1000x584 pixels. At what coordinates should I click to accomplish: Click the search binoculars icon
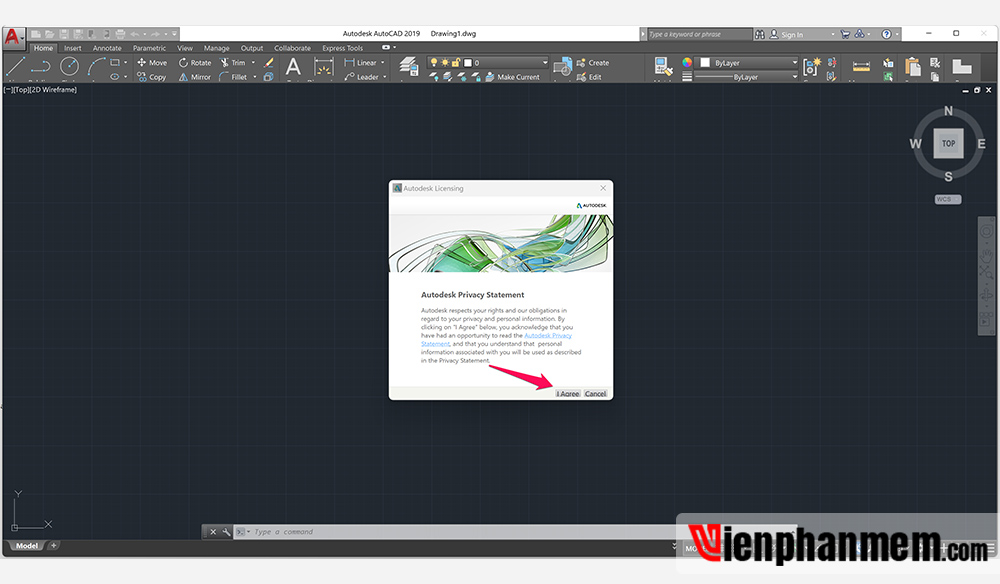(760, 34)
